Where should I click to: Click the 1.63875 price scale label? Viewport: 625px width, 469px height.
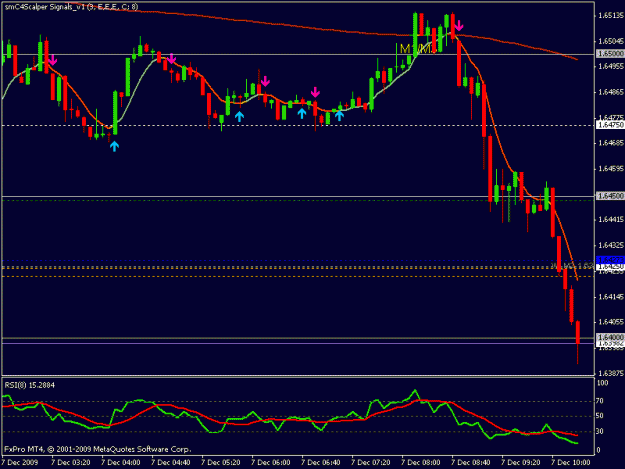(611, 373)
